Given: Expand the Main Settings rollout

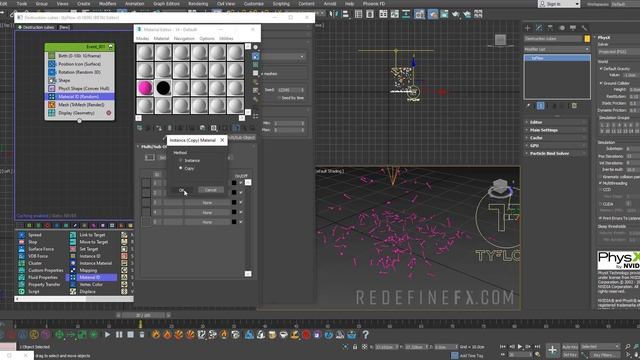Looking at the screenshot, I should coord(557,130).
